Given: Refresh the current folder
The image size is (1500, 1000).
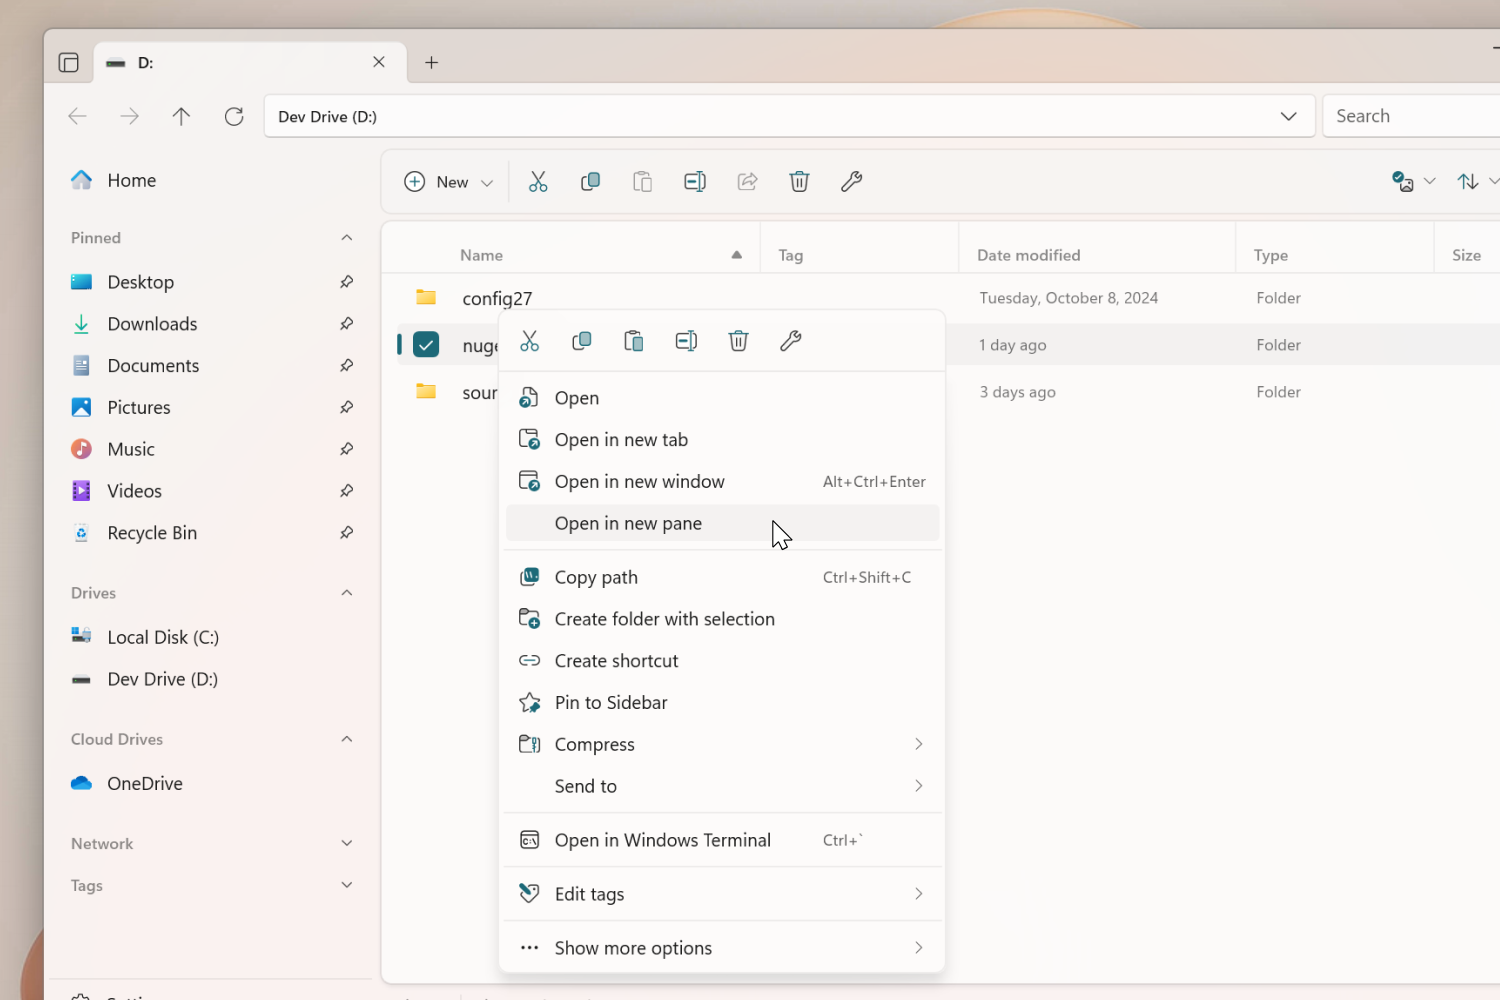Looking at the screenshot, I should click(234, 116).
